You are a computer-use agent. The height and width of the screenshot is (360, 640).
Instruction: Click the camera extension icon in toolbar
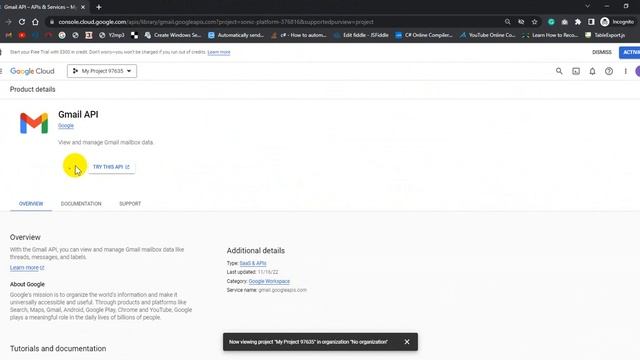tap(564, 22)
